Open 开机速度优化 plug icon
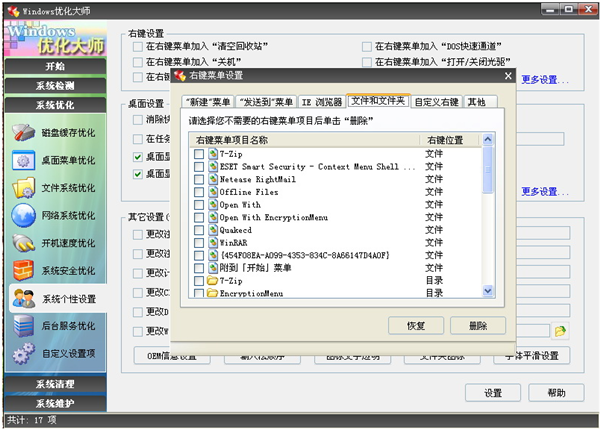600x429 pixels. 23,243
